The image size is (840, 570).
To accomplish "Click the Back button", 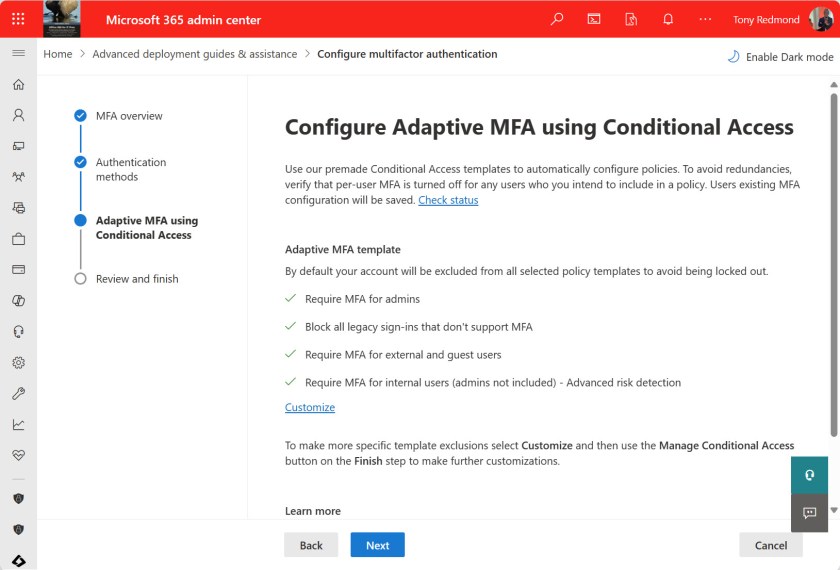I will point(311,545).
